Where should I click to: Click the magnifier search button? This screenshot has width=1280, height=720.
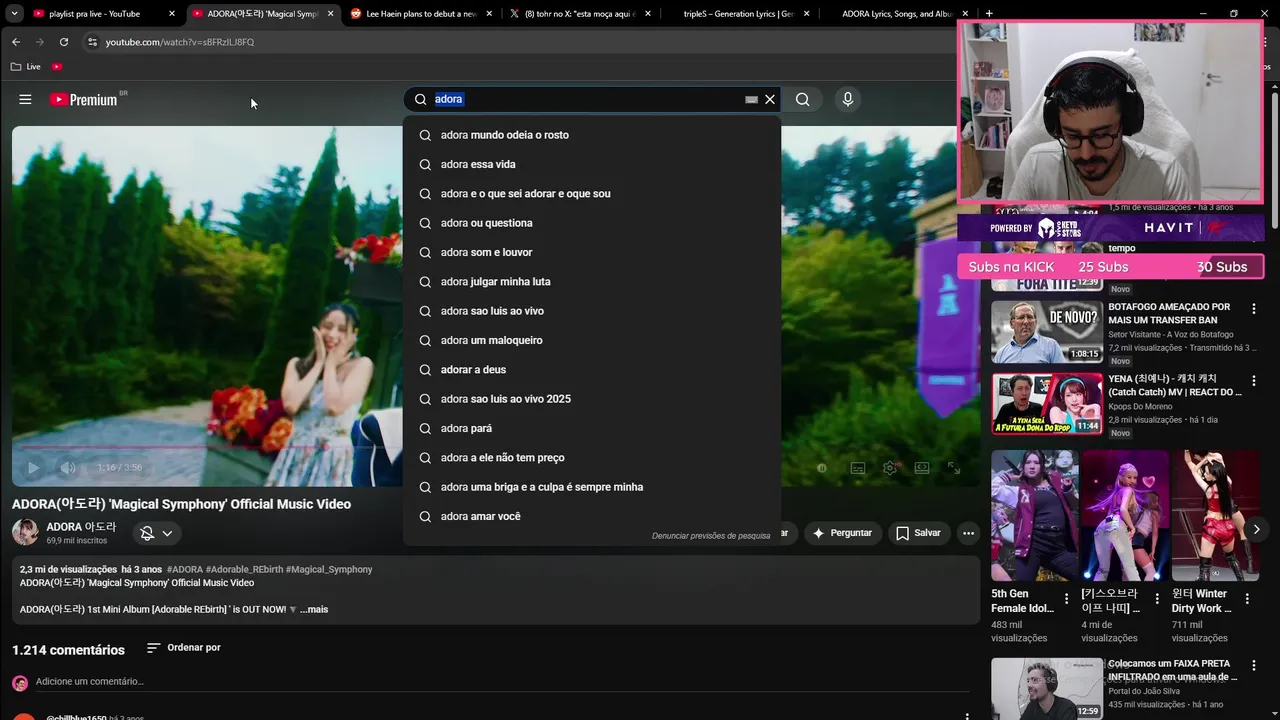pyautogui.click(x=803, y=99)
